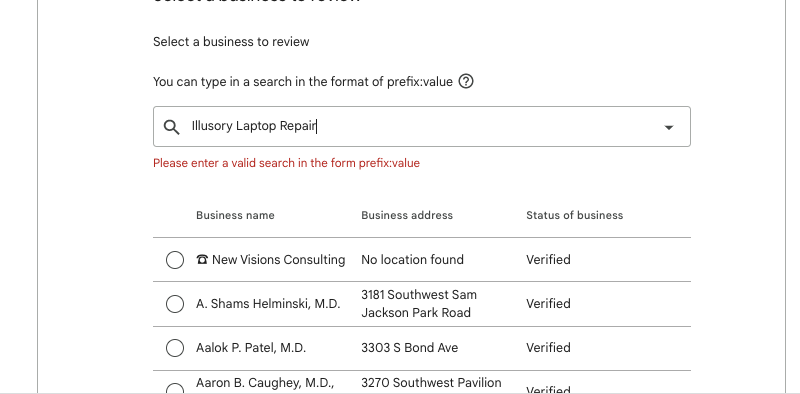Click the 3181 Southwest Sam Jackson Park Road address
Viewport: 800px width, 394px height.
(x=419, y=304)
